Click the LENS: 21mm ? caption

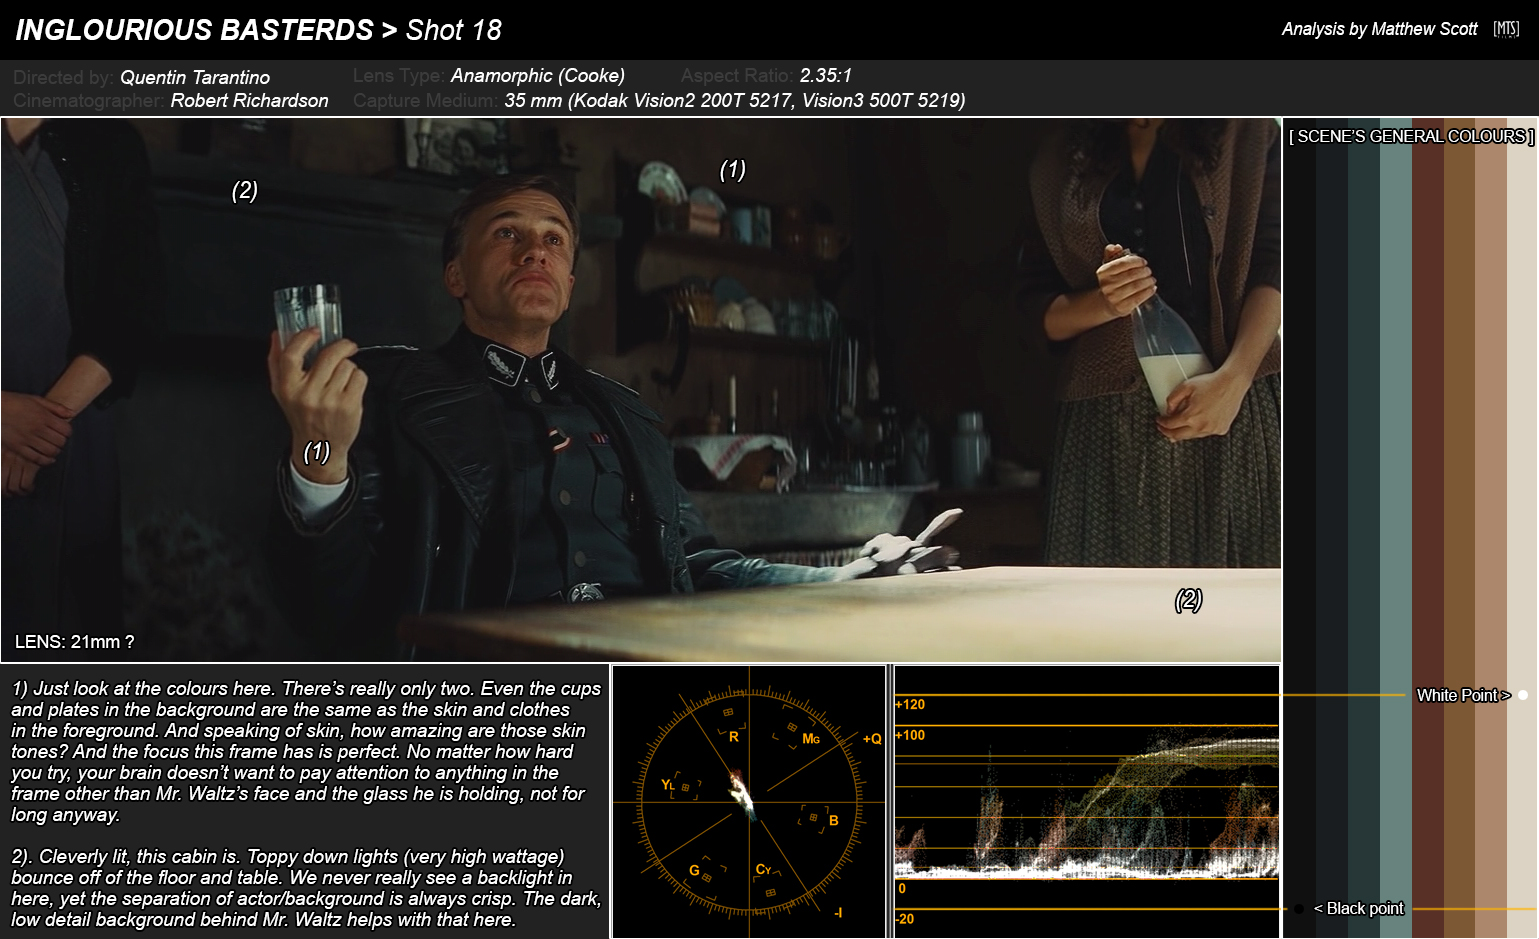[x=74, y=642]
